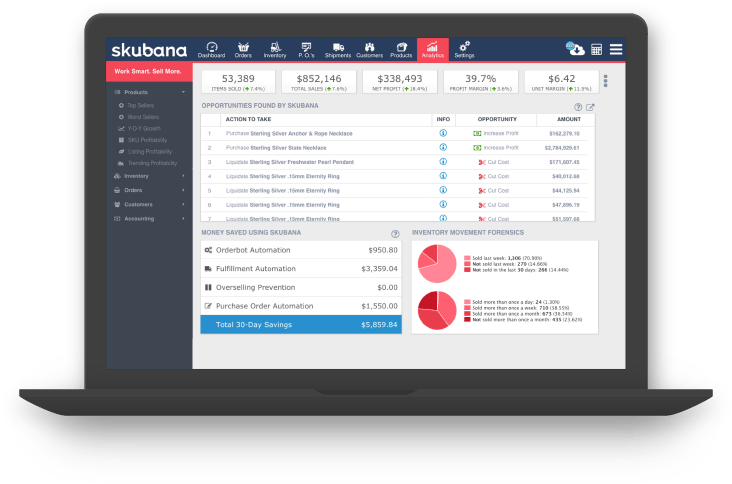This screenshot has height=484, width=732.
Task: Click the Unit Margin $6.42 card
Action: click(562, 82)
